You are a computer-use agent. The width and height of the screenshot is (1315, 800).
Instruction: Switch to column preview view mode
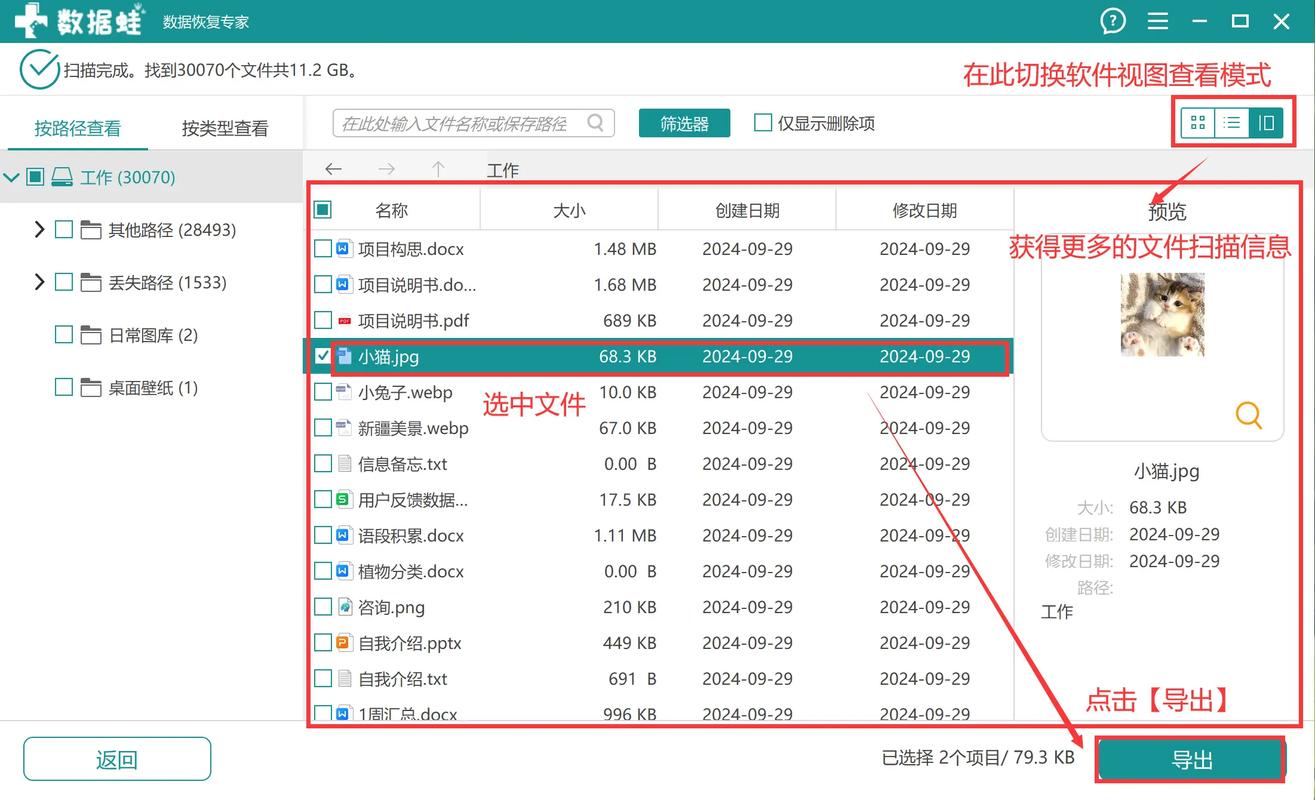coord(1265,123)
